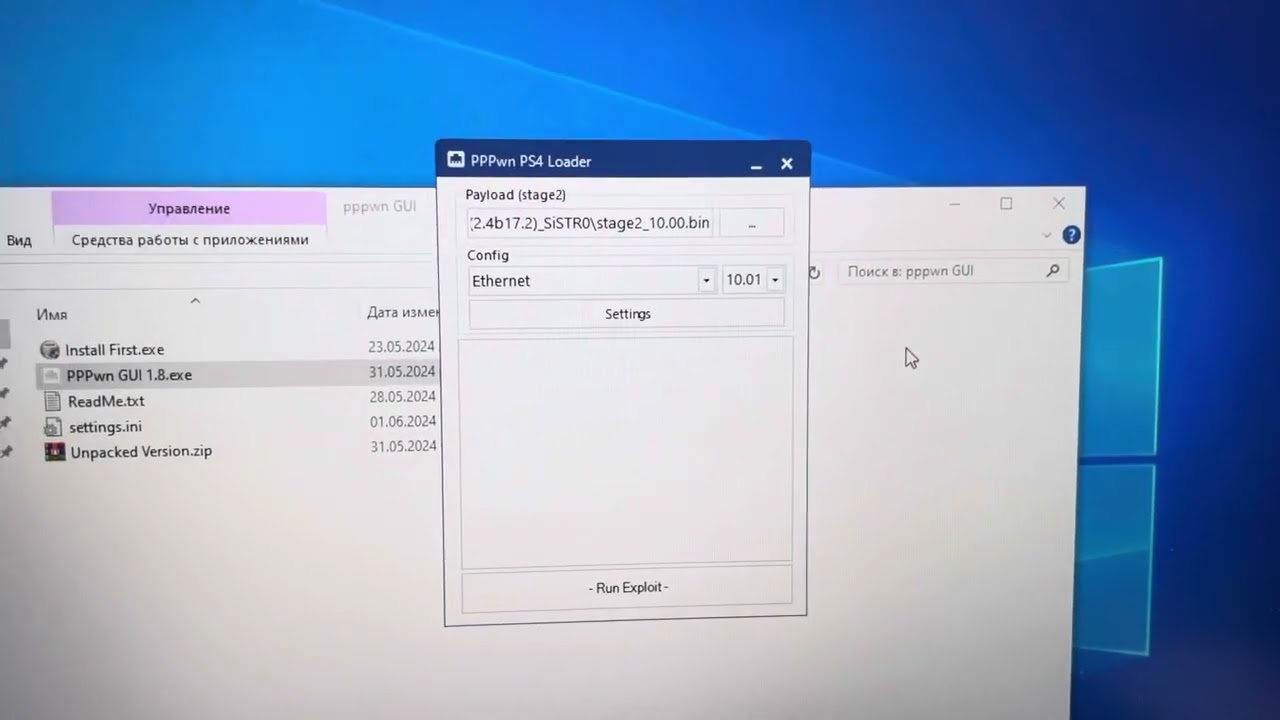Open the Управление ribbon tab
The image size is (1280, 720).
pyautogui.click(x=189, y=208)
